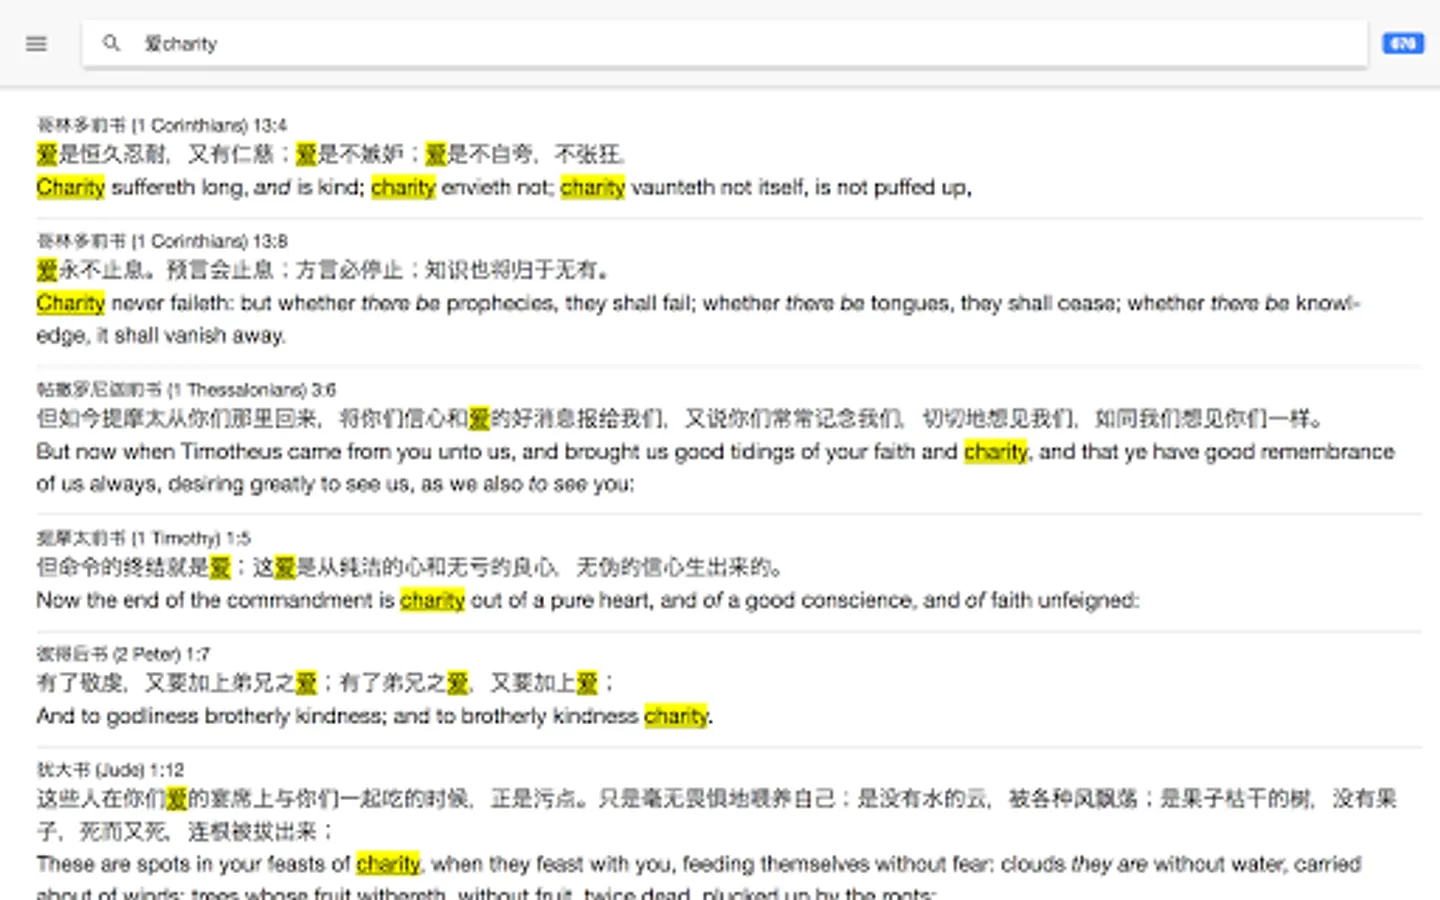
Task: Click the search magnifier icon
Action: pyautogui.click(x=111, y=43)
